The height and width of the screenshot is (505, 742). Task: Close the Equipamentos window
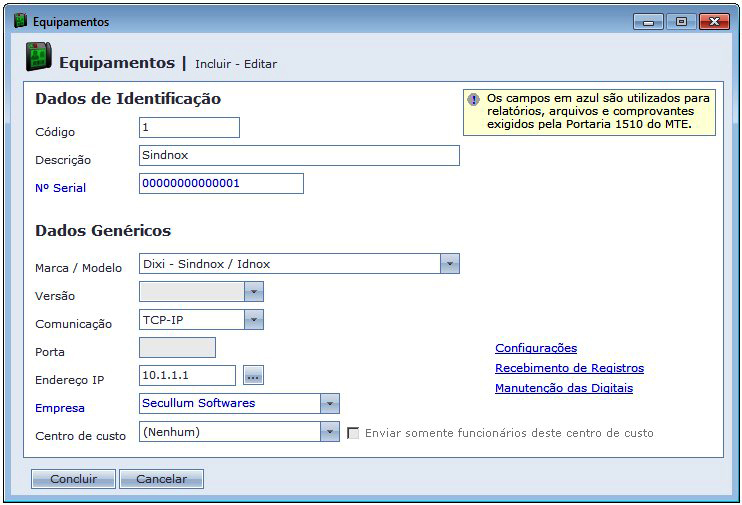715,22
